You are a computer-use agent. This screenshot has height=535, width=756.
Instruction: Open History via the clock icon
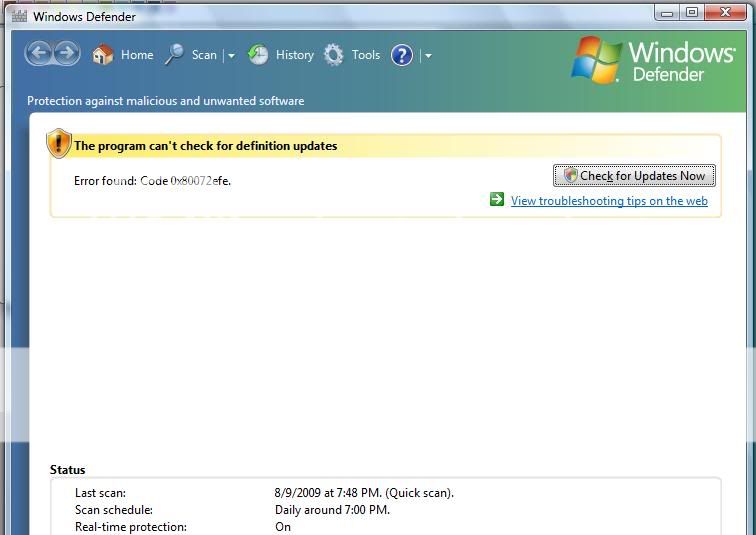pos(258,55)
